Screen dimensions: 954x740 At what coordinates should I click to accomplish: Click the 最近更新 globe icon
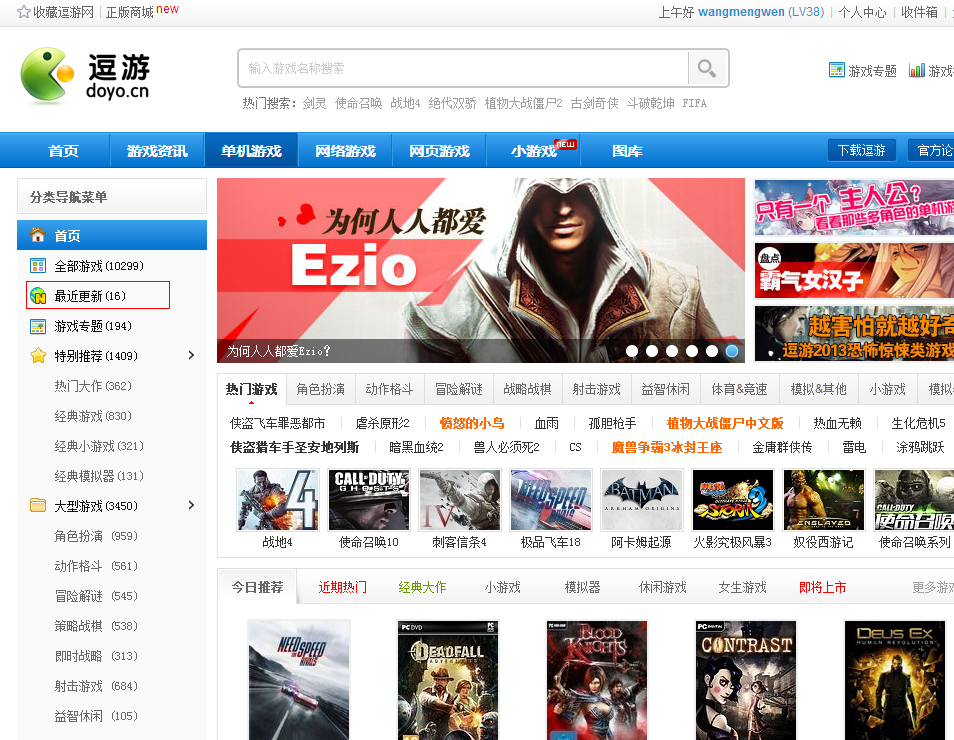tap(38, 296)
